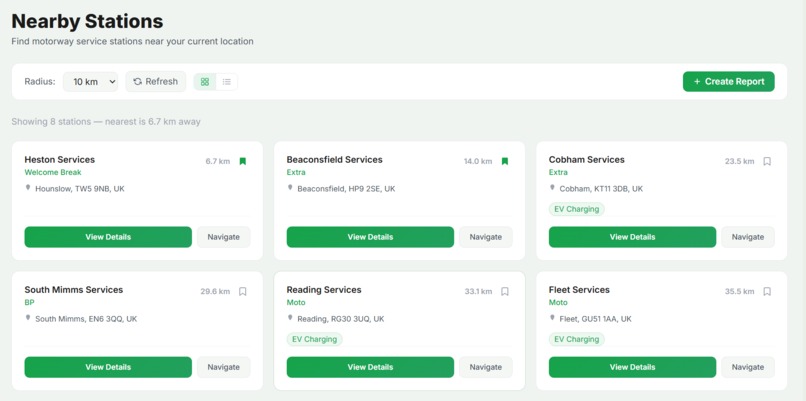806x401 pixels.
Task: Click the 29.6 km distance value
Action: click(x=215, y=291)
